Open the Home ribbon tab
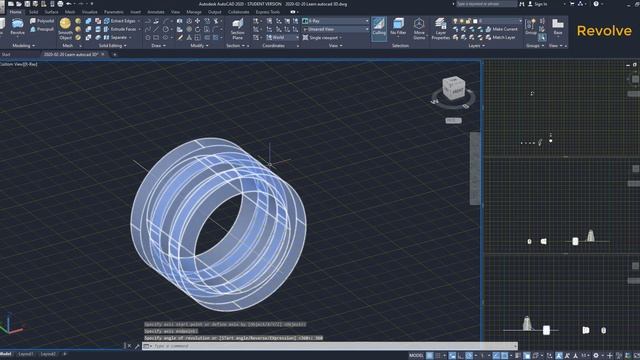The height and width of the screenshot is (360, 640). tap(16, 12)
